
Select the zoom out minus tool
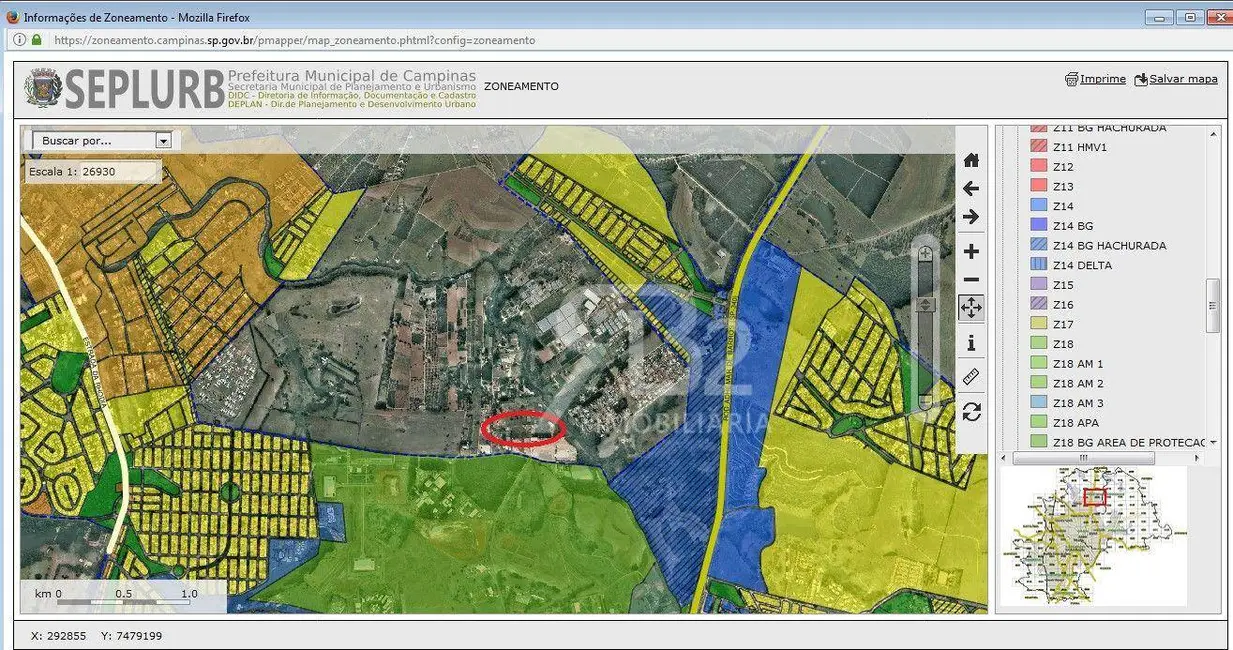click(971, 280)
